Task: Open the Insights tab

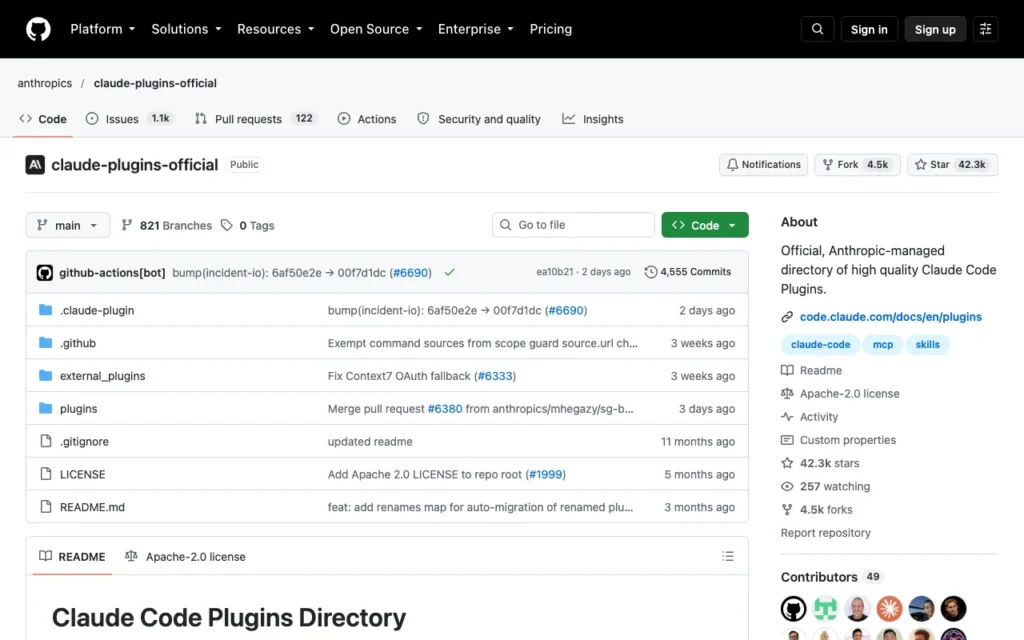Action: [x=593, y=119]
